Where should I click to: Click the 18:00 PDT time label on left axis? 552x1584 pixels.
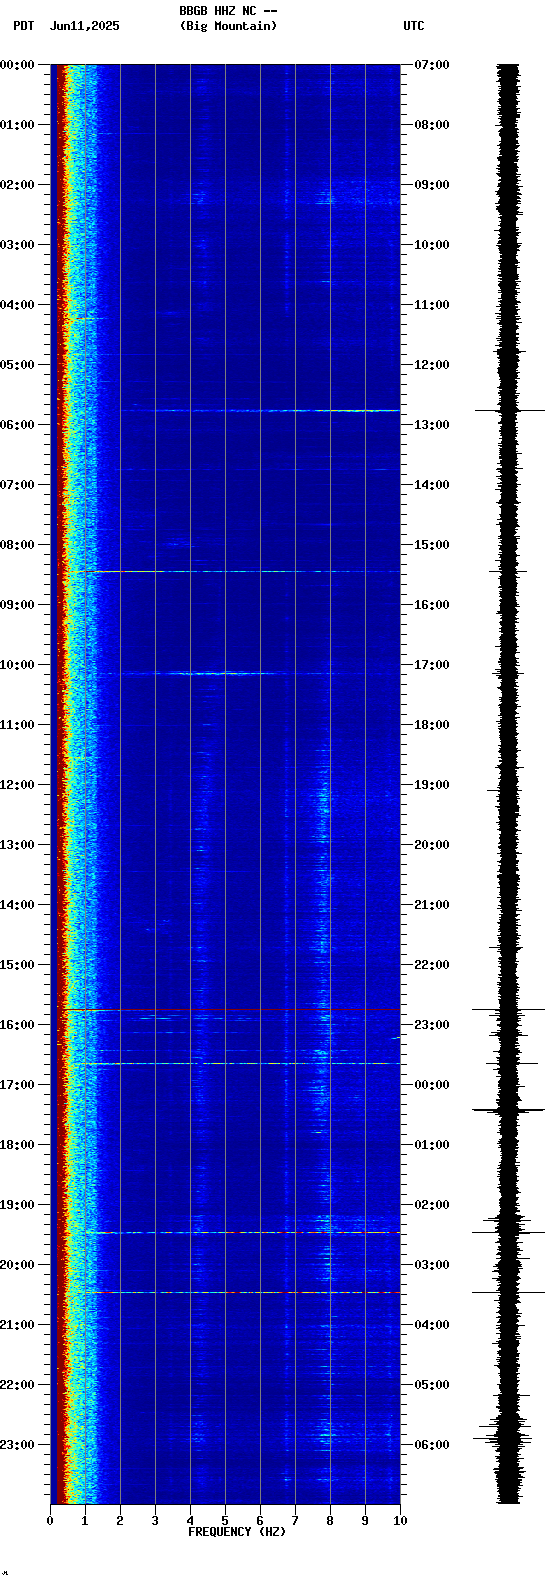pos(18,1145)
